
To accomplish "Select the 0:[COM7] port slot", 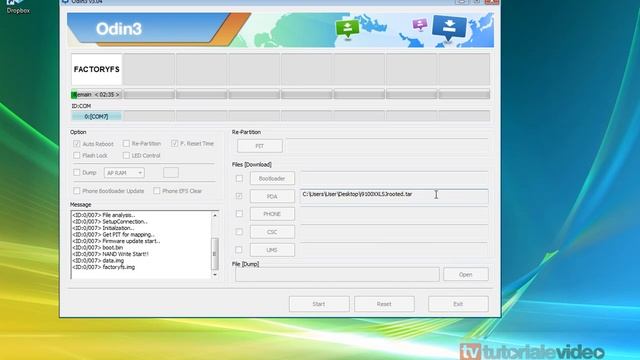I will pos(96,116).
